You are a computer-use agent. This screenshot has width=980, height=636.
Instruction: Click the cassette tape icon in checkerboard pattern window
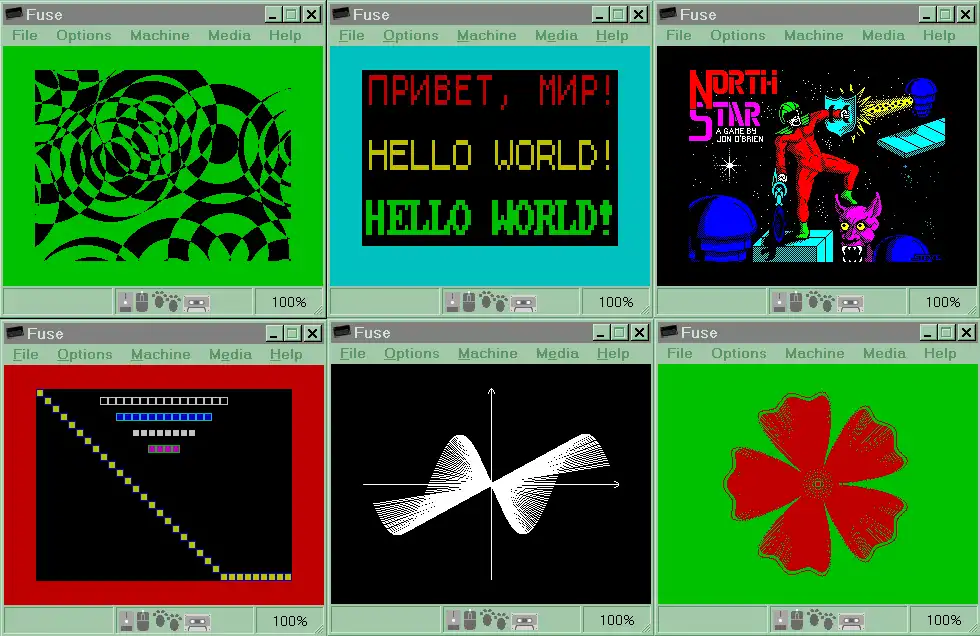pos(196,304)
